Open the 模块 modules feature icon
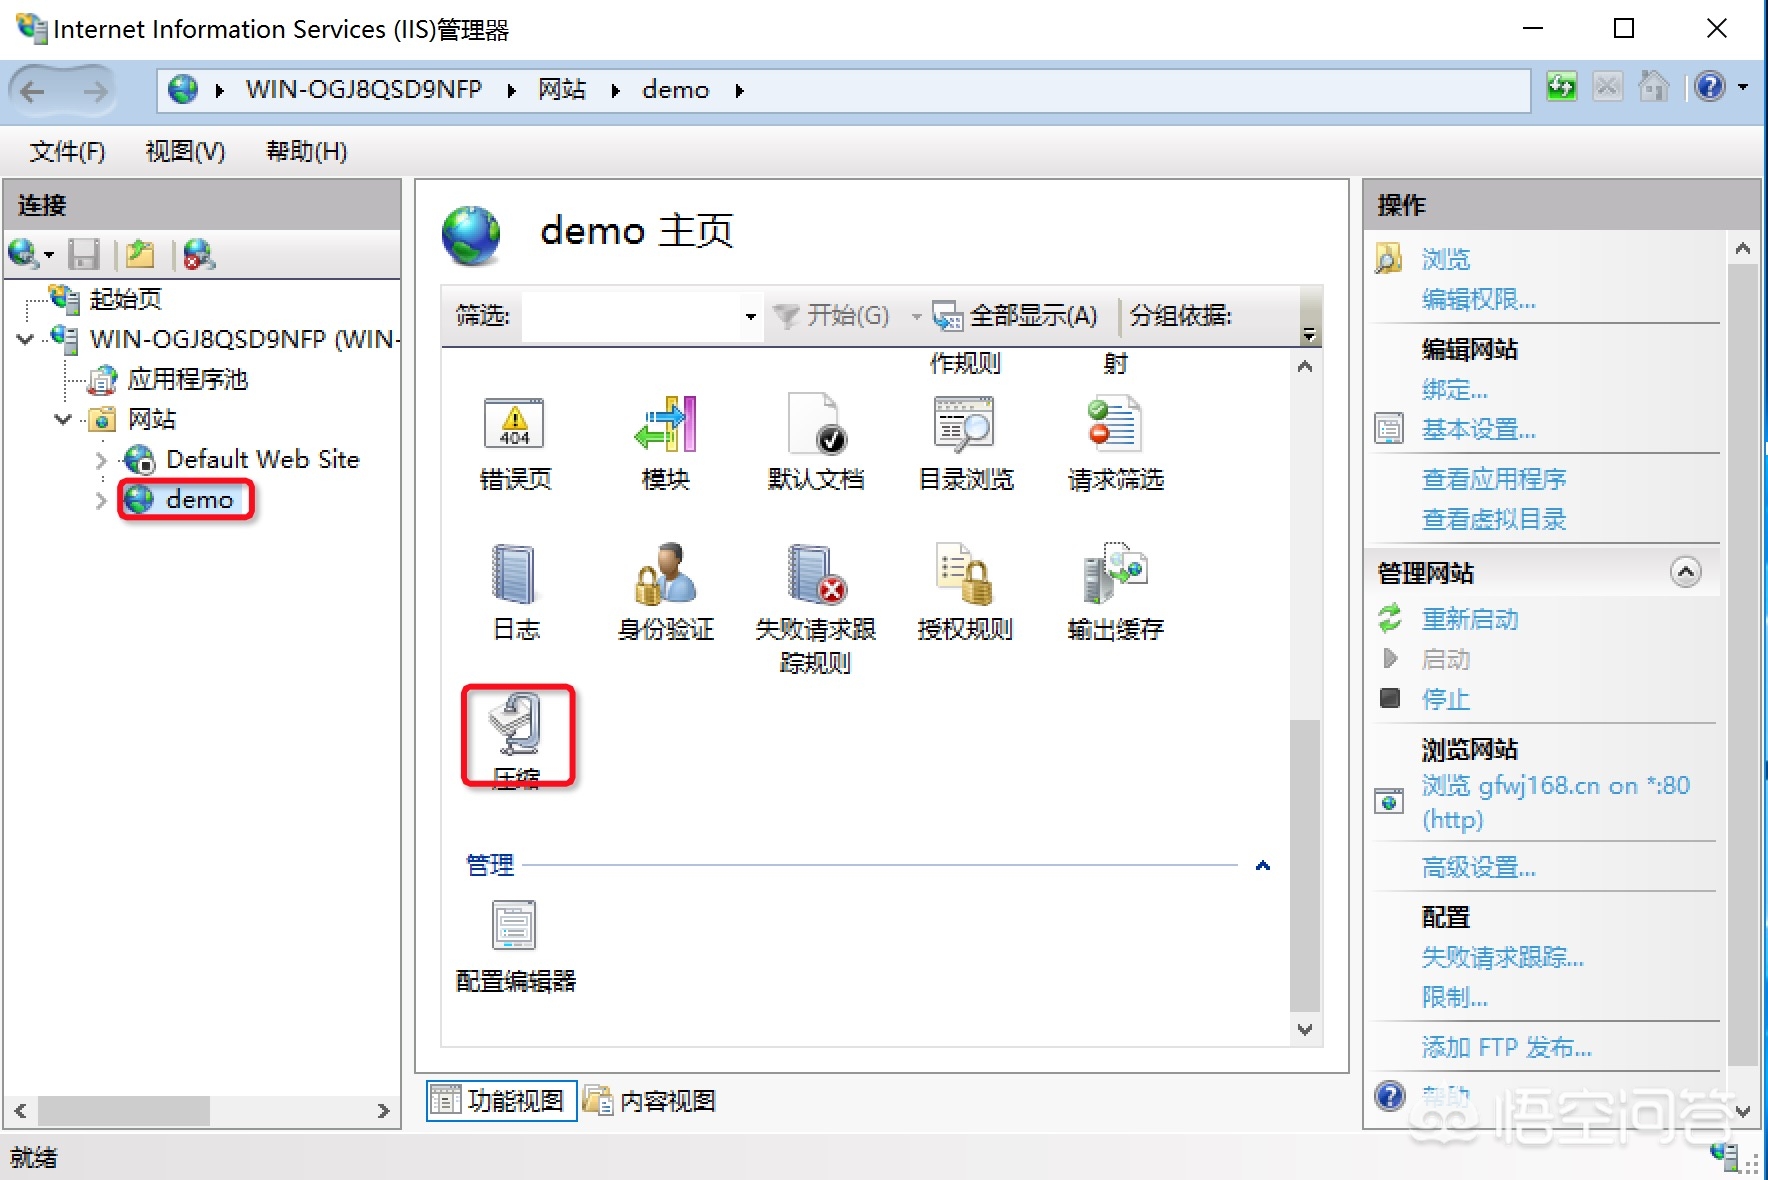 [x=665, y=424]
